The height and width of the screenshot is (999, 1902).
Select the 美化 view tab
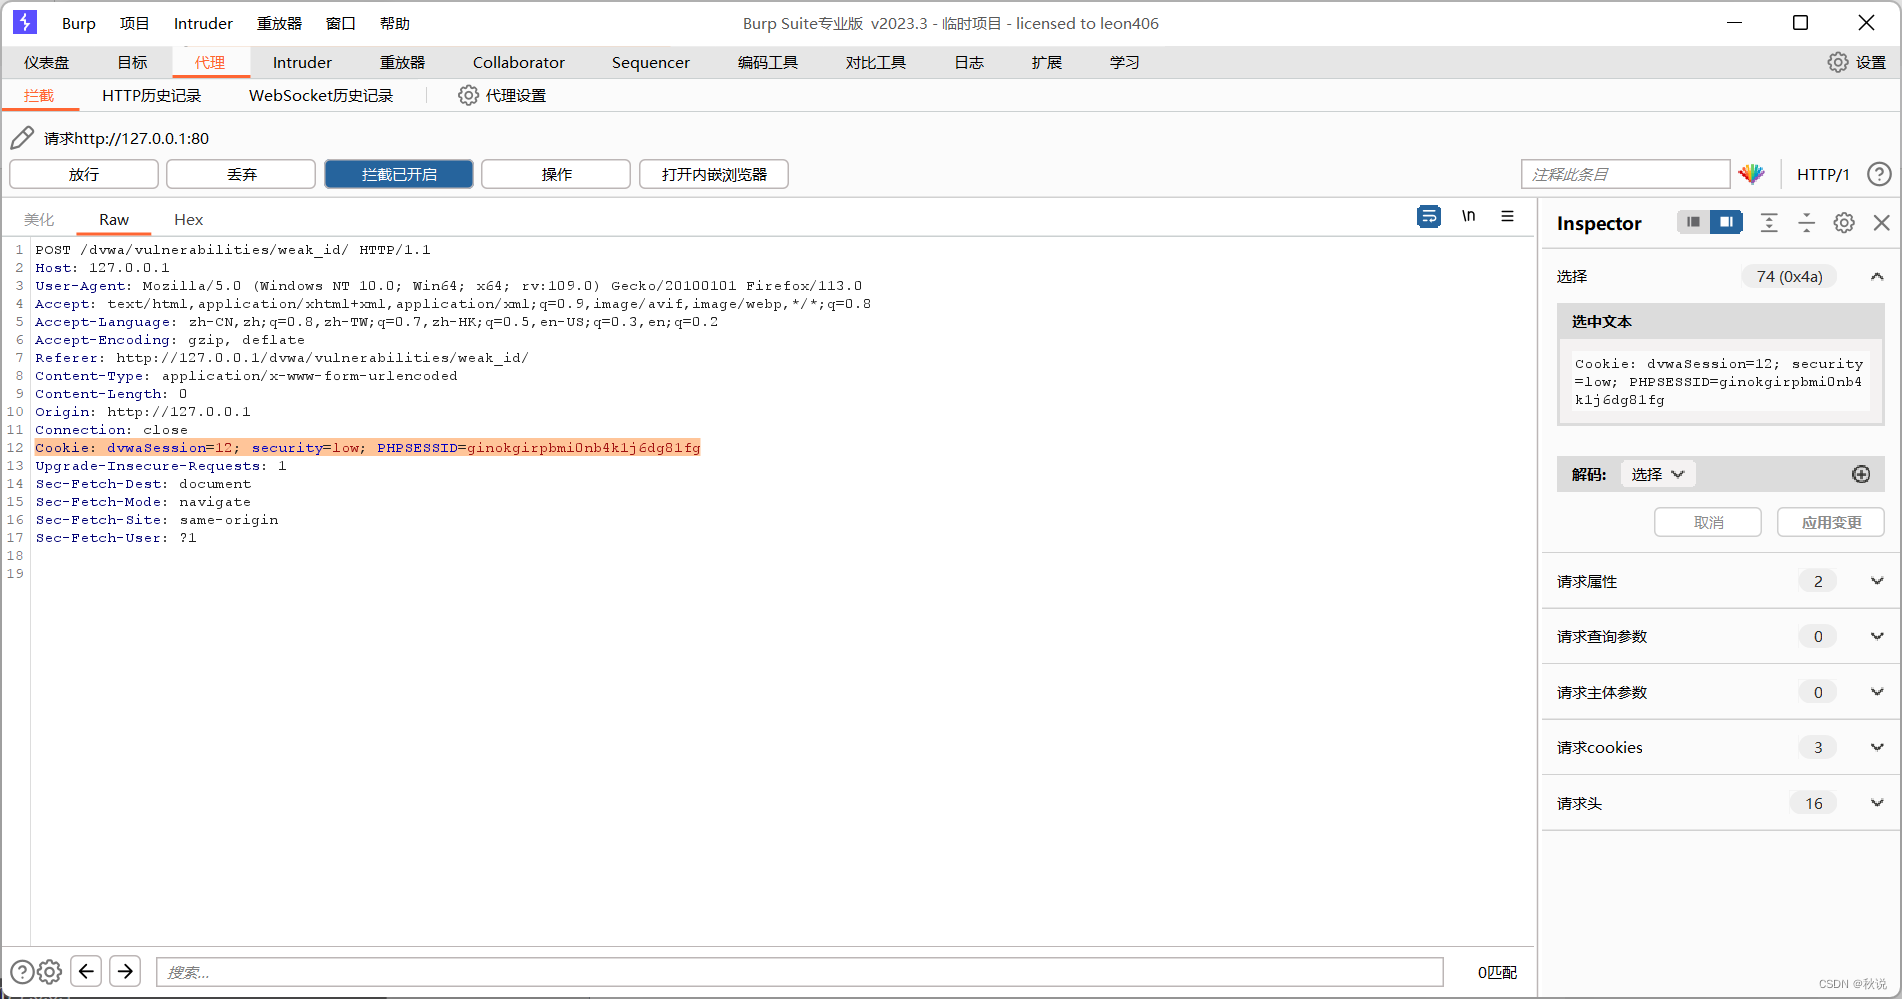tap(39, 219)
